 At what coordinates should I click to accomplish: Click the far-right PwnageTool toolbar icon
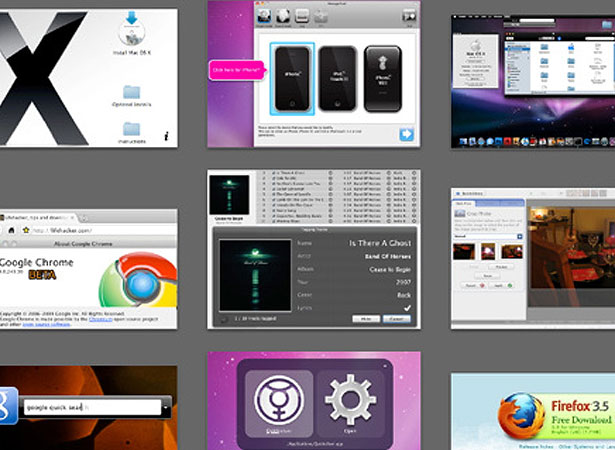tap(410, 16)
